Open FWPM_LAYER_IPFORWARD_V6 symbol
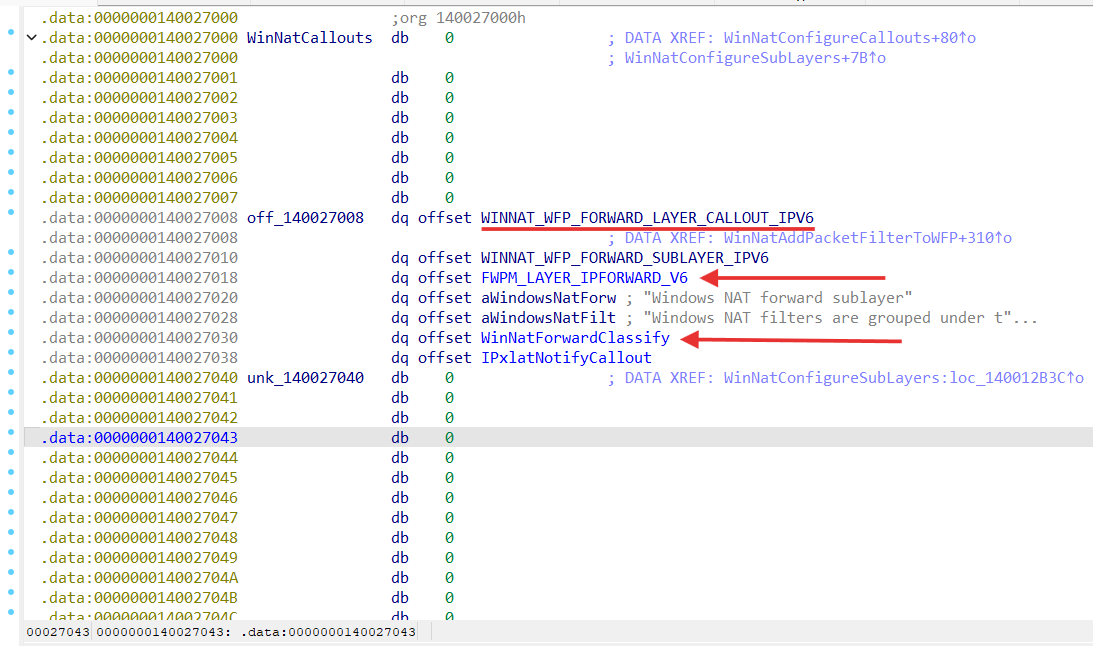Screen dimensions: 1093x646 584,278
